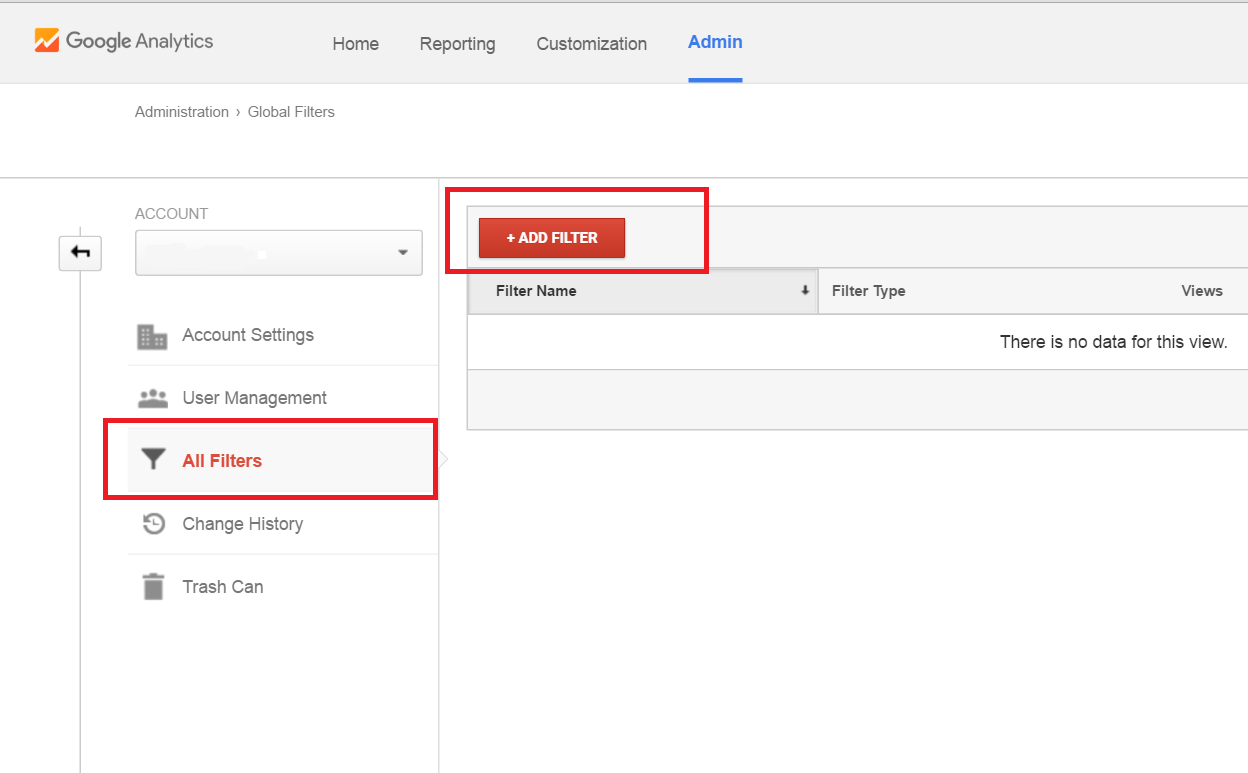Select the Admin tab
Image resolution: width=1248 pixels, height=773 pixels.
pos(715,42)
